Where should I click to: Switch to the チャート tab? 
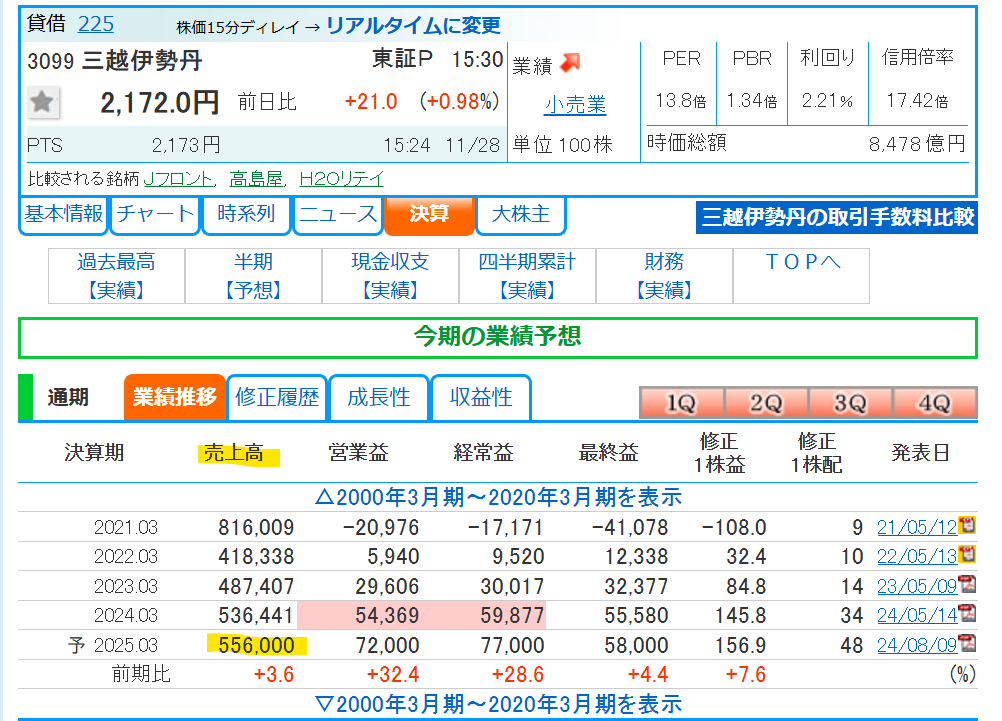click(x=155, y=215)
